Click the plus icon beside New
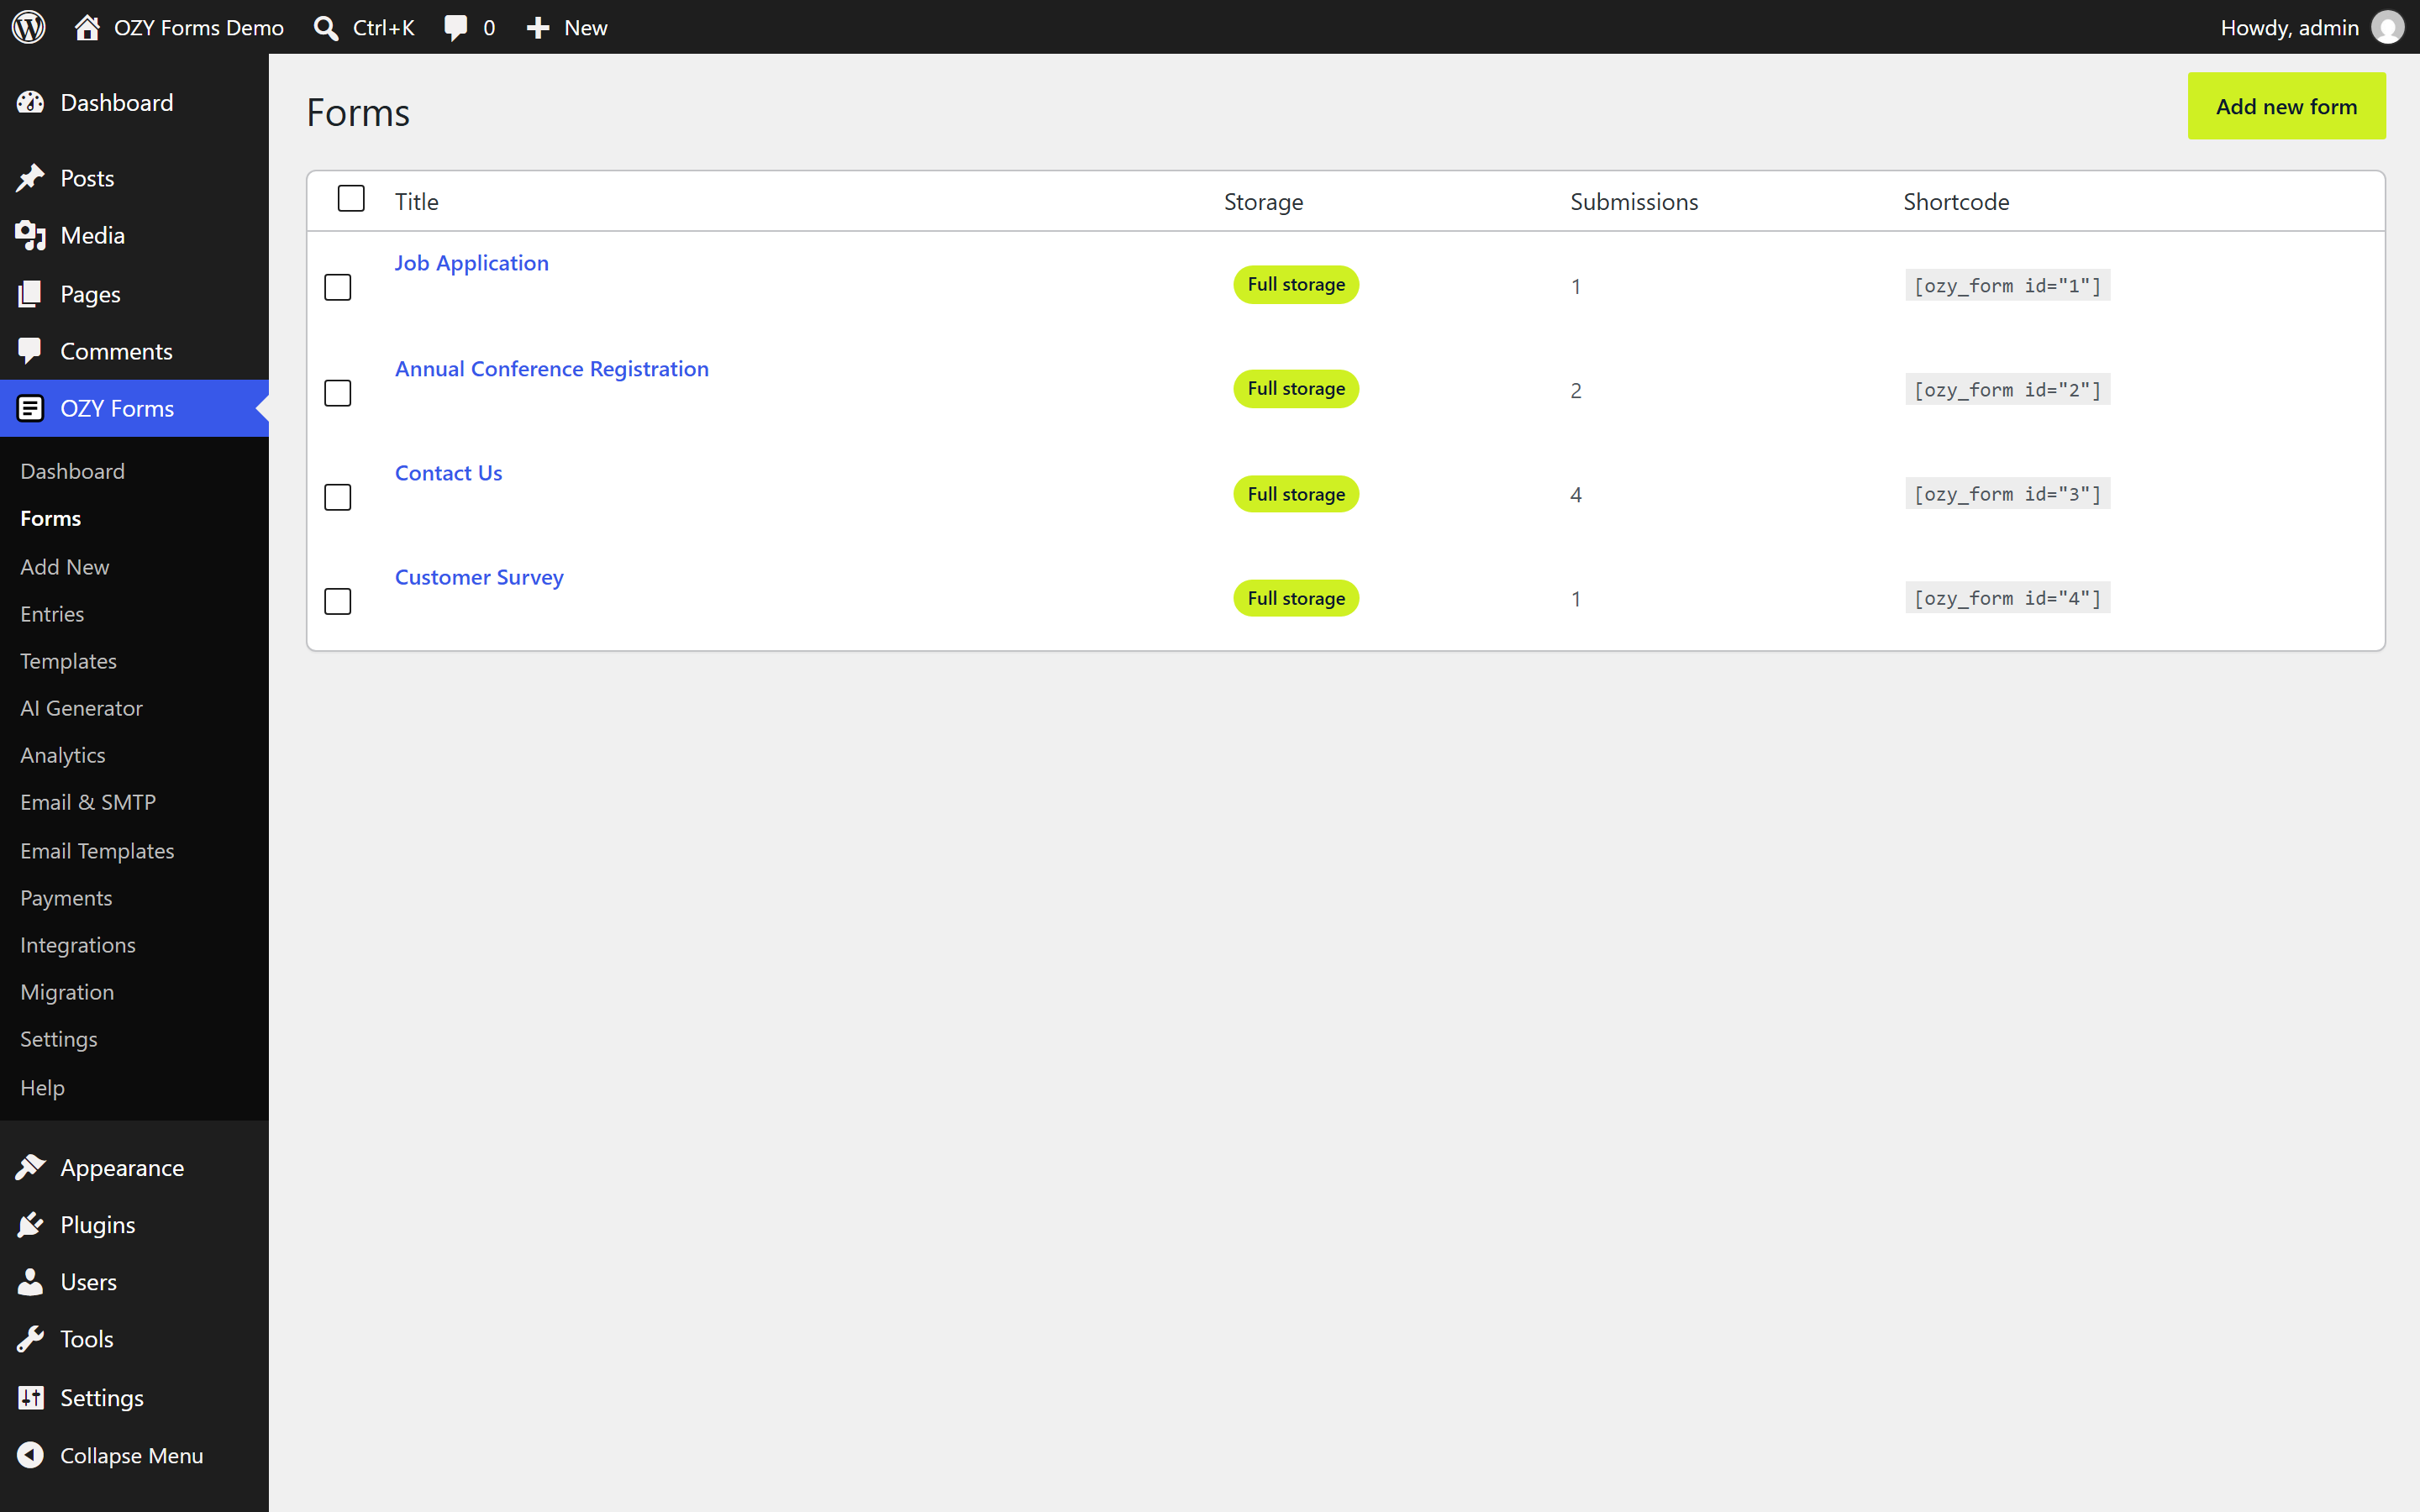 point(538,27)
